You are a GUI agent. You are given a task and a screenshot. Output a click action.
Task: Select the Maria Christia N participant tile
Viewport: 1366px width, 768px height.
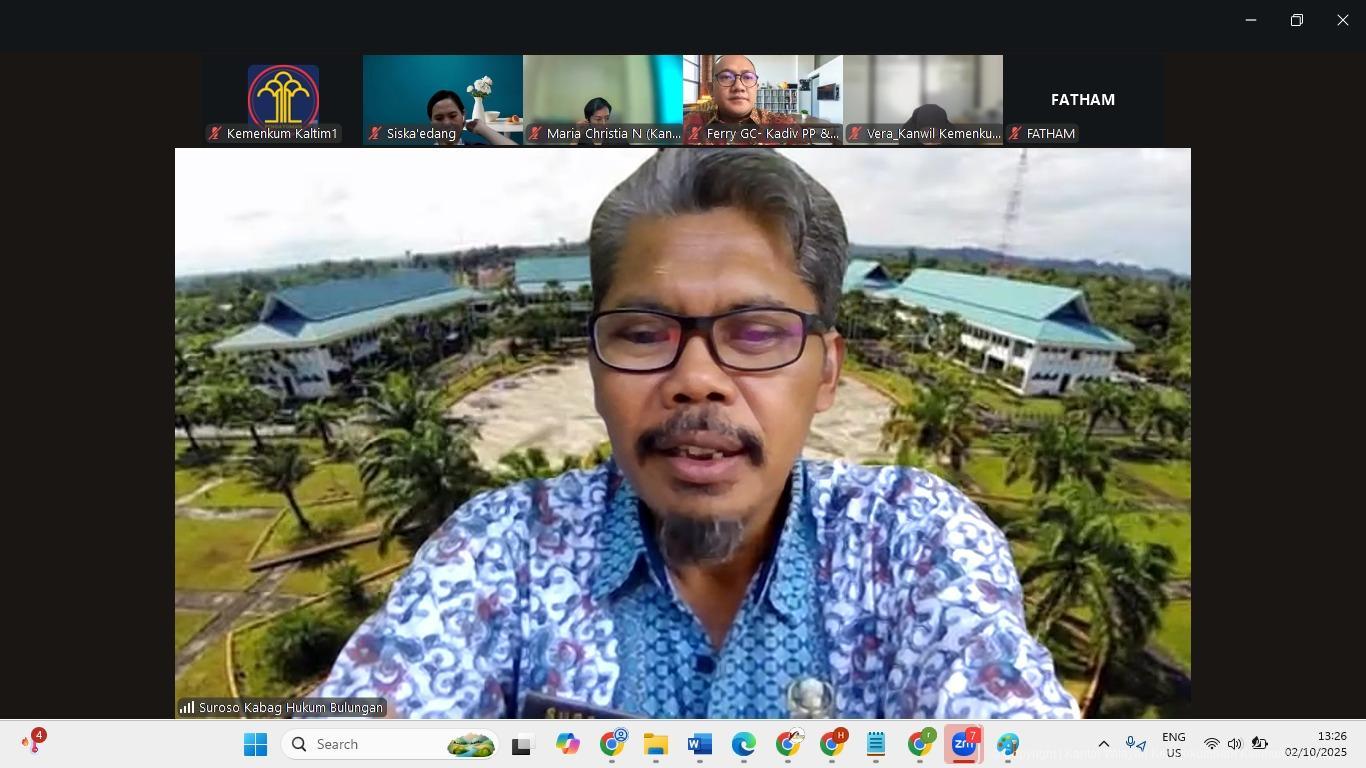(602, 99)
